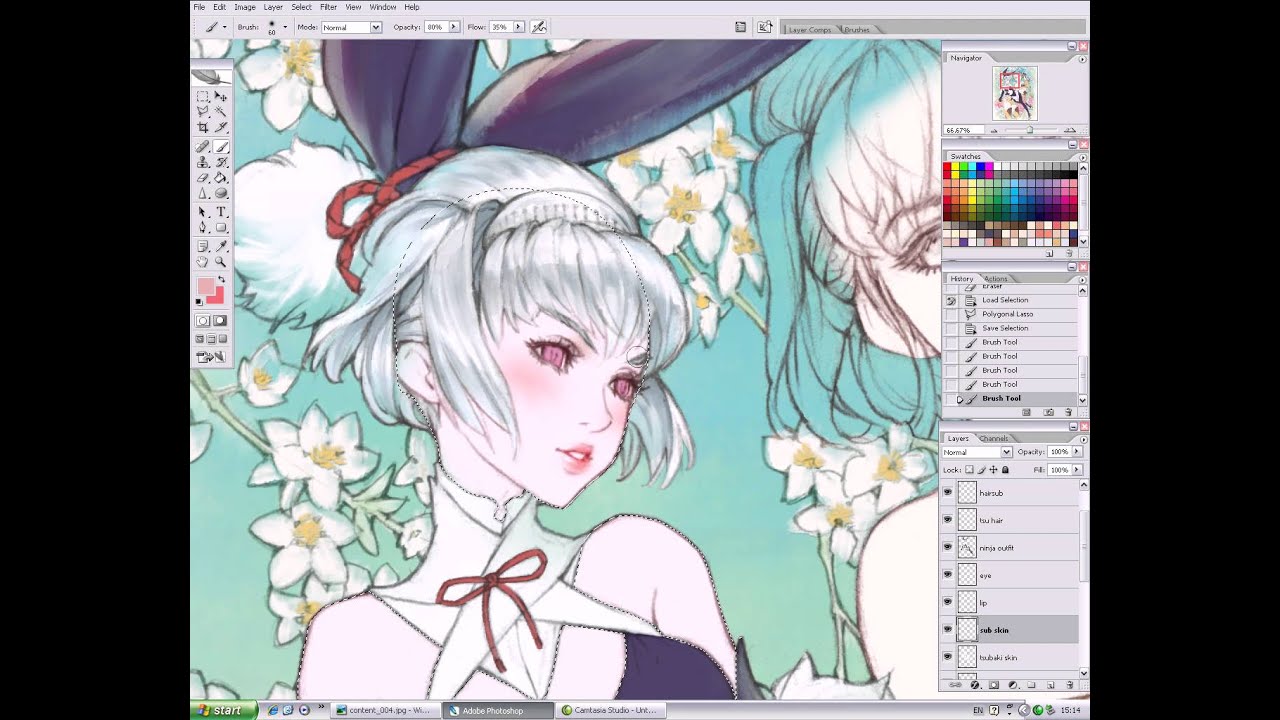Screen dimensions: 1280x720
Task: Select the Healing Brush tool
Action: (x=203, y=147)
